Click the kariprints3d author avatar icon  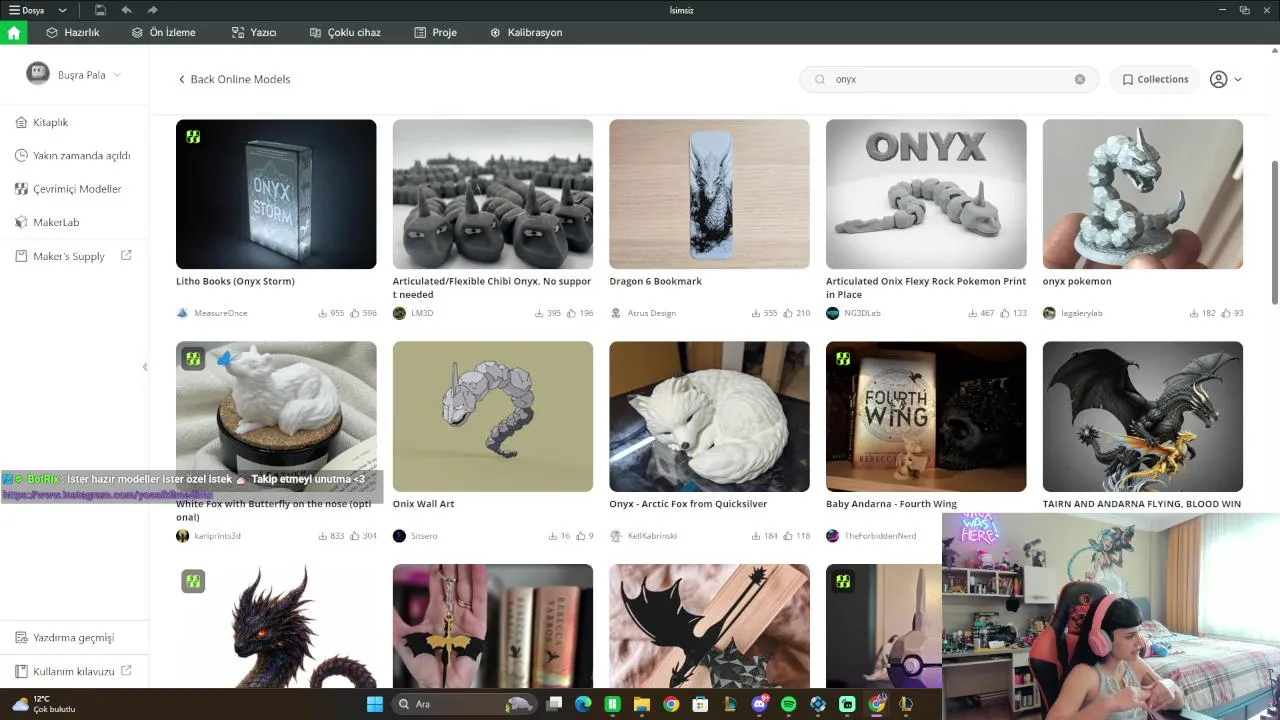[182, 536]
